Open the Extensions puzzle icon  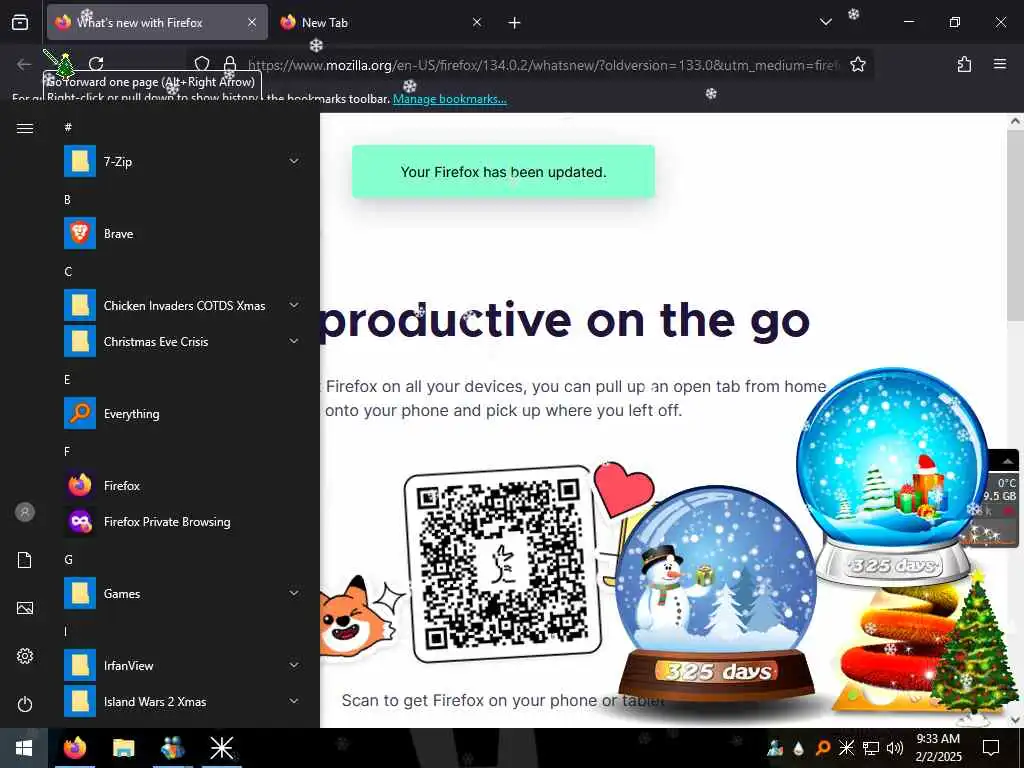click(x=965, y=64)
